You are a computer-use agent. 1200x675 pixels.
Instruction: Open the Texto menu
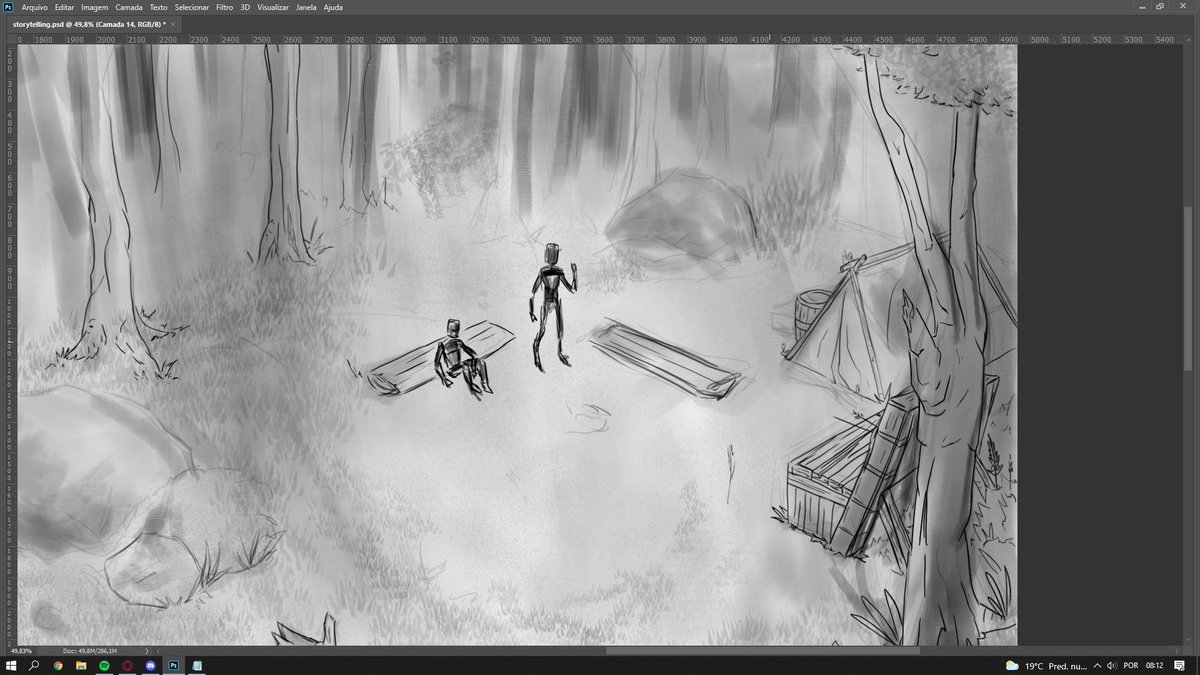pos(158,7)
